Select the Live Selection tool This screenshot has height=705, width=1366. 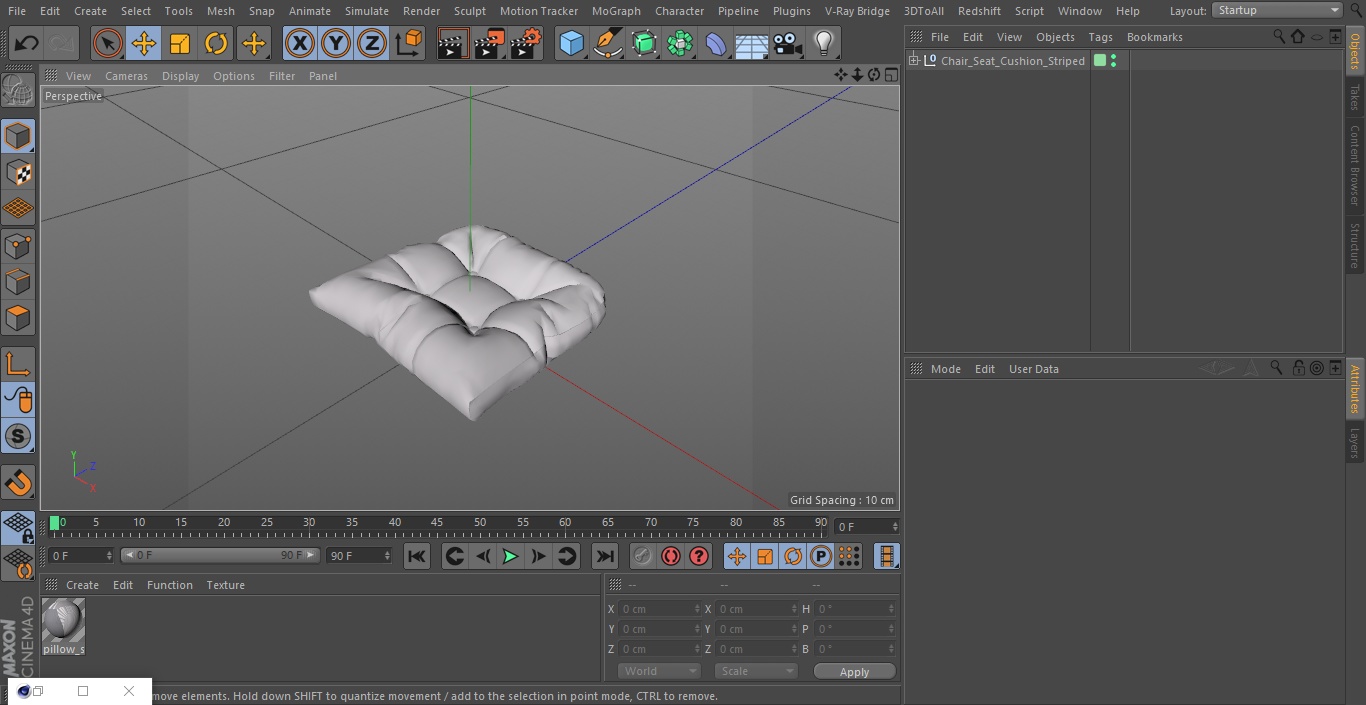point(107,43)
